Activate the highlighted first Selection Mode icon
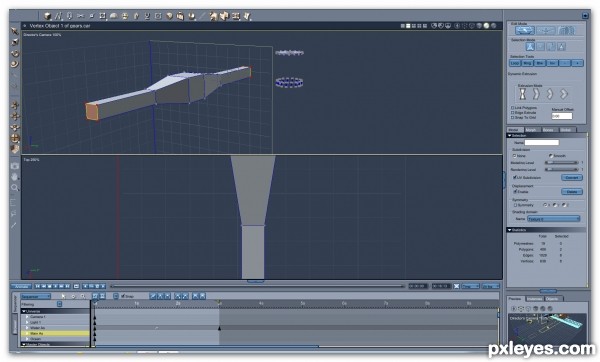Screen dimensions: 600x362 530,47
